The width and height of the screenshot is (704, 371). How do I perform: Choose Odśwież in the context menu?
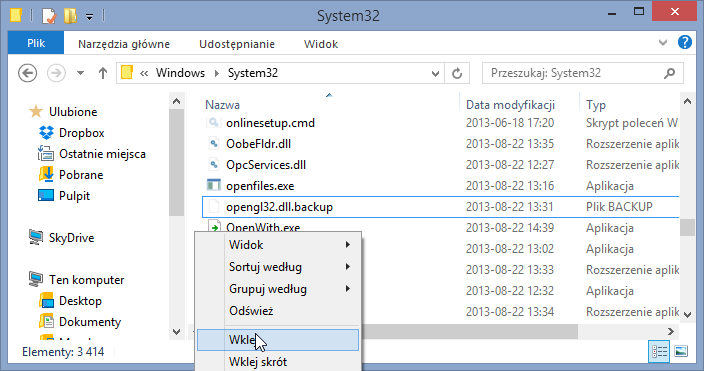278,311
